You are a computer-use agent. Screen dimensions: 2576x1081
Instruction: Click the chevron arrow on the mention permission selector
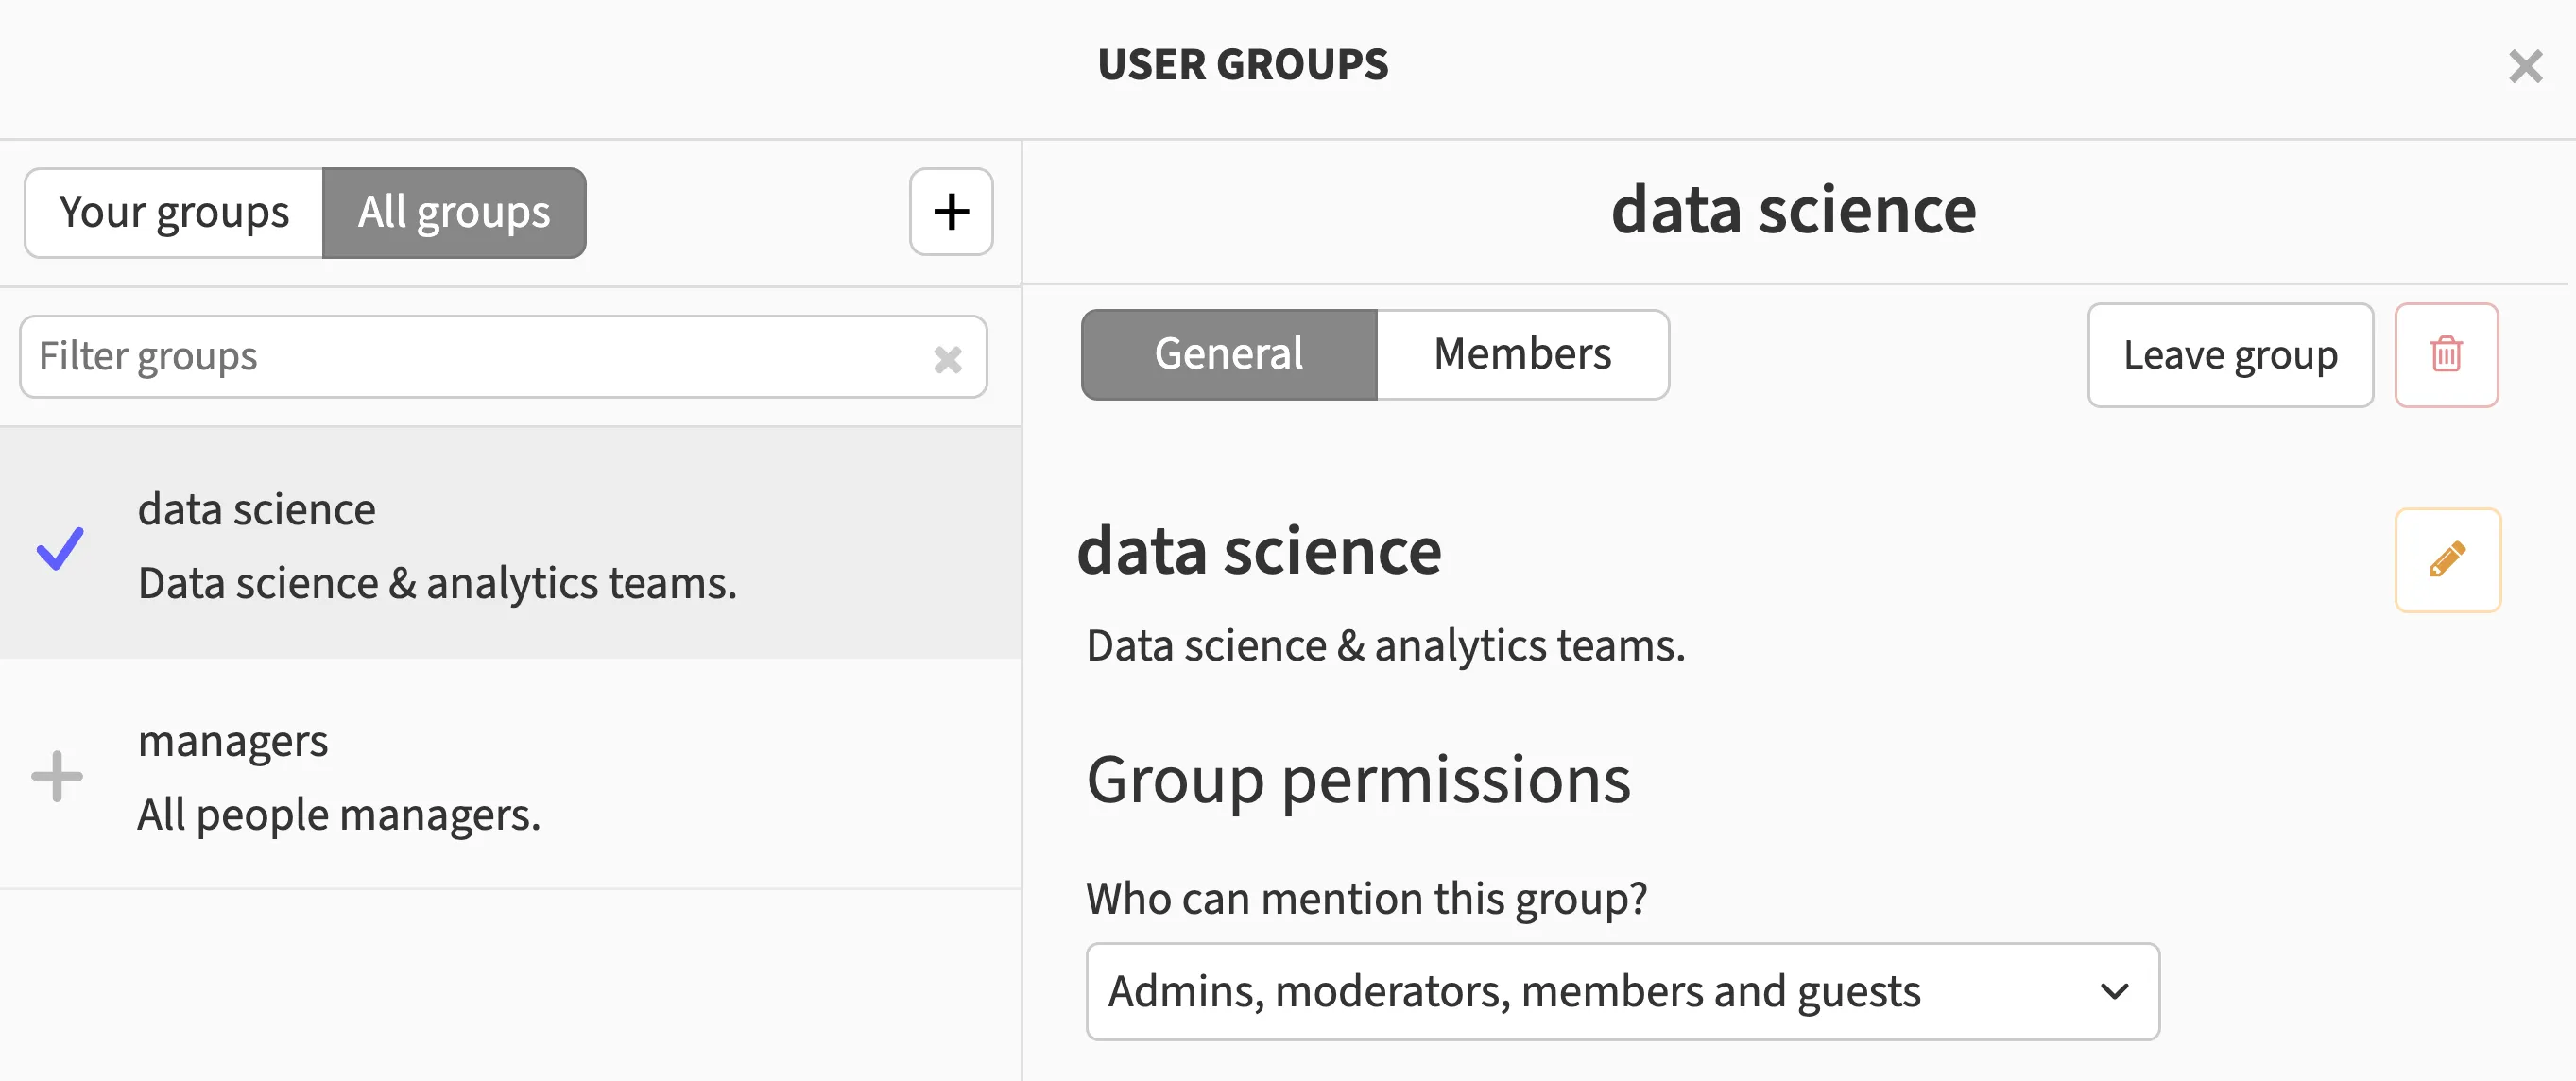(2114, 991)
